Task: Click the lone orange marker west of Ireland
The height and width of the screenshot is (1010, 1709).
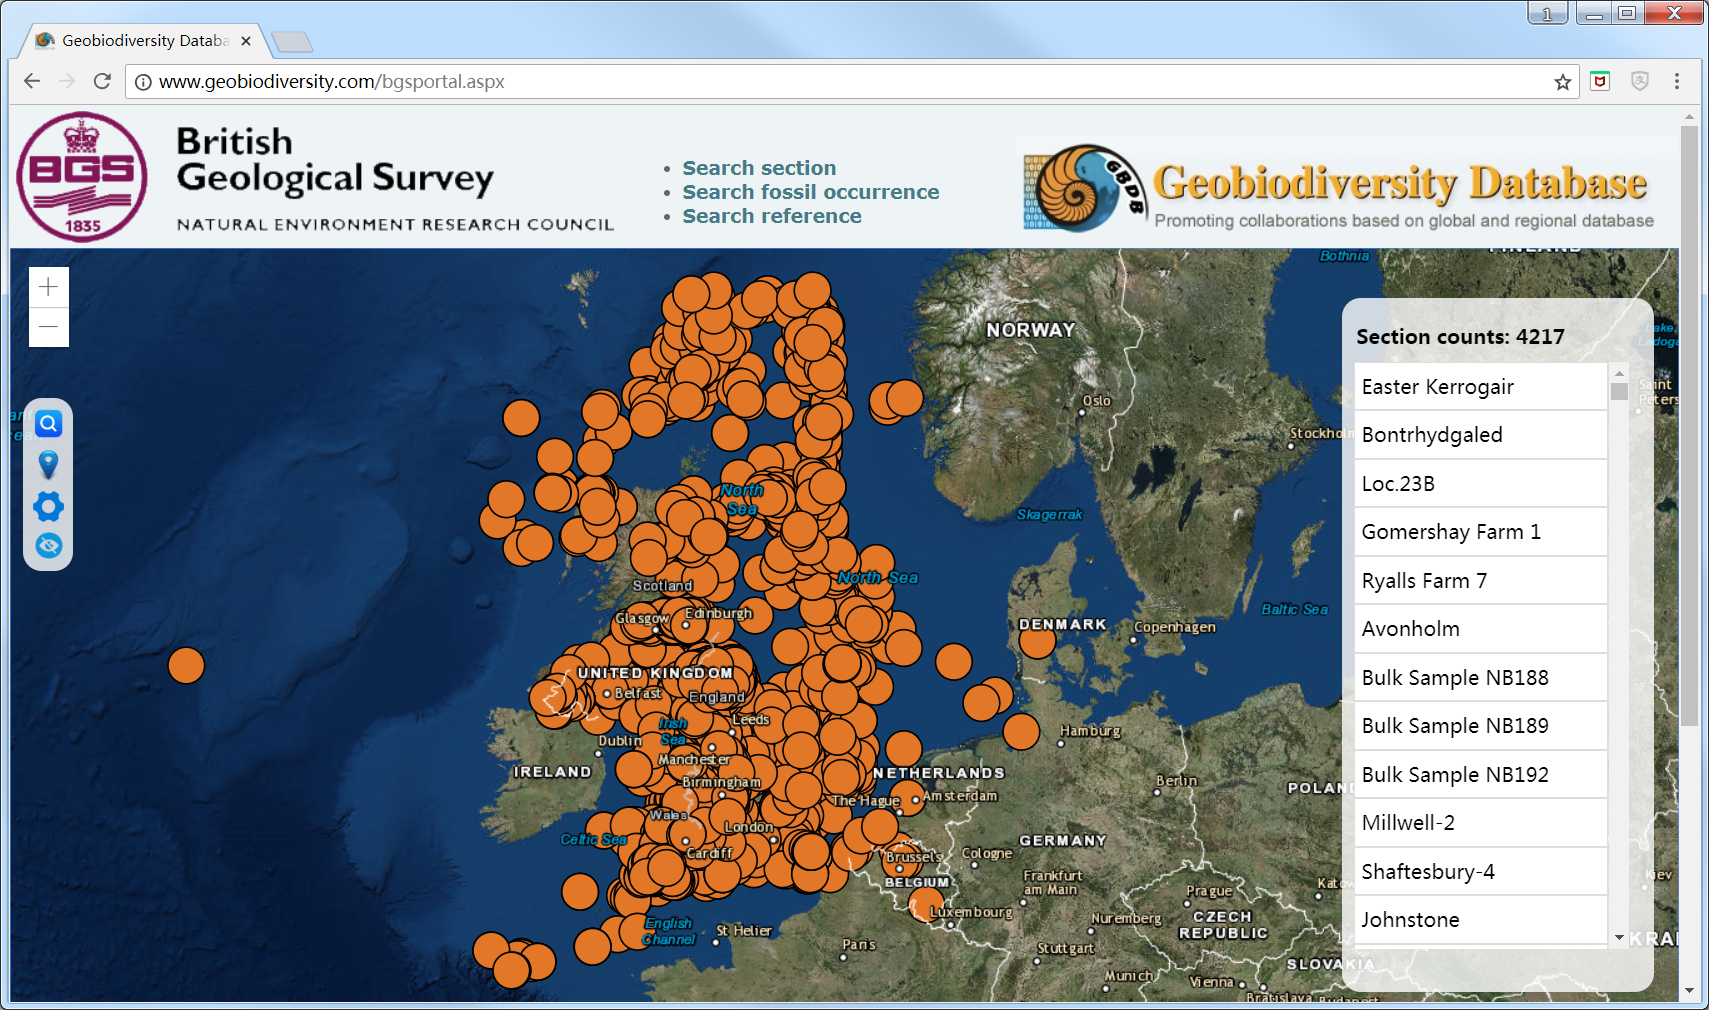Action: pyautogui.click(x=186, y=665)
